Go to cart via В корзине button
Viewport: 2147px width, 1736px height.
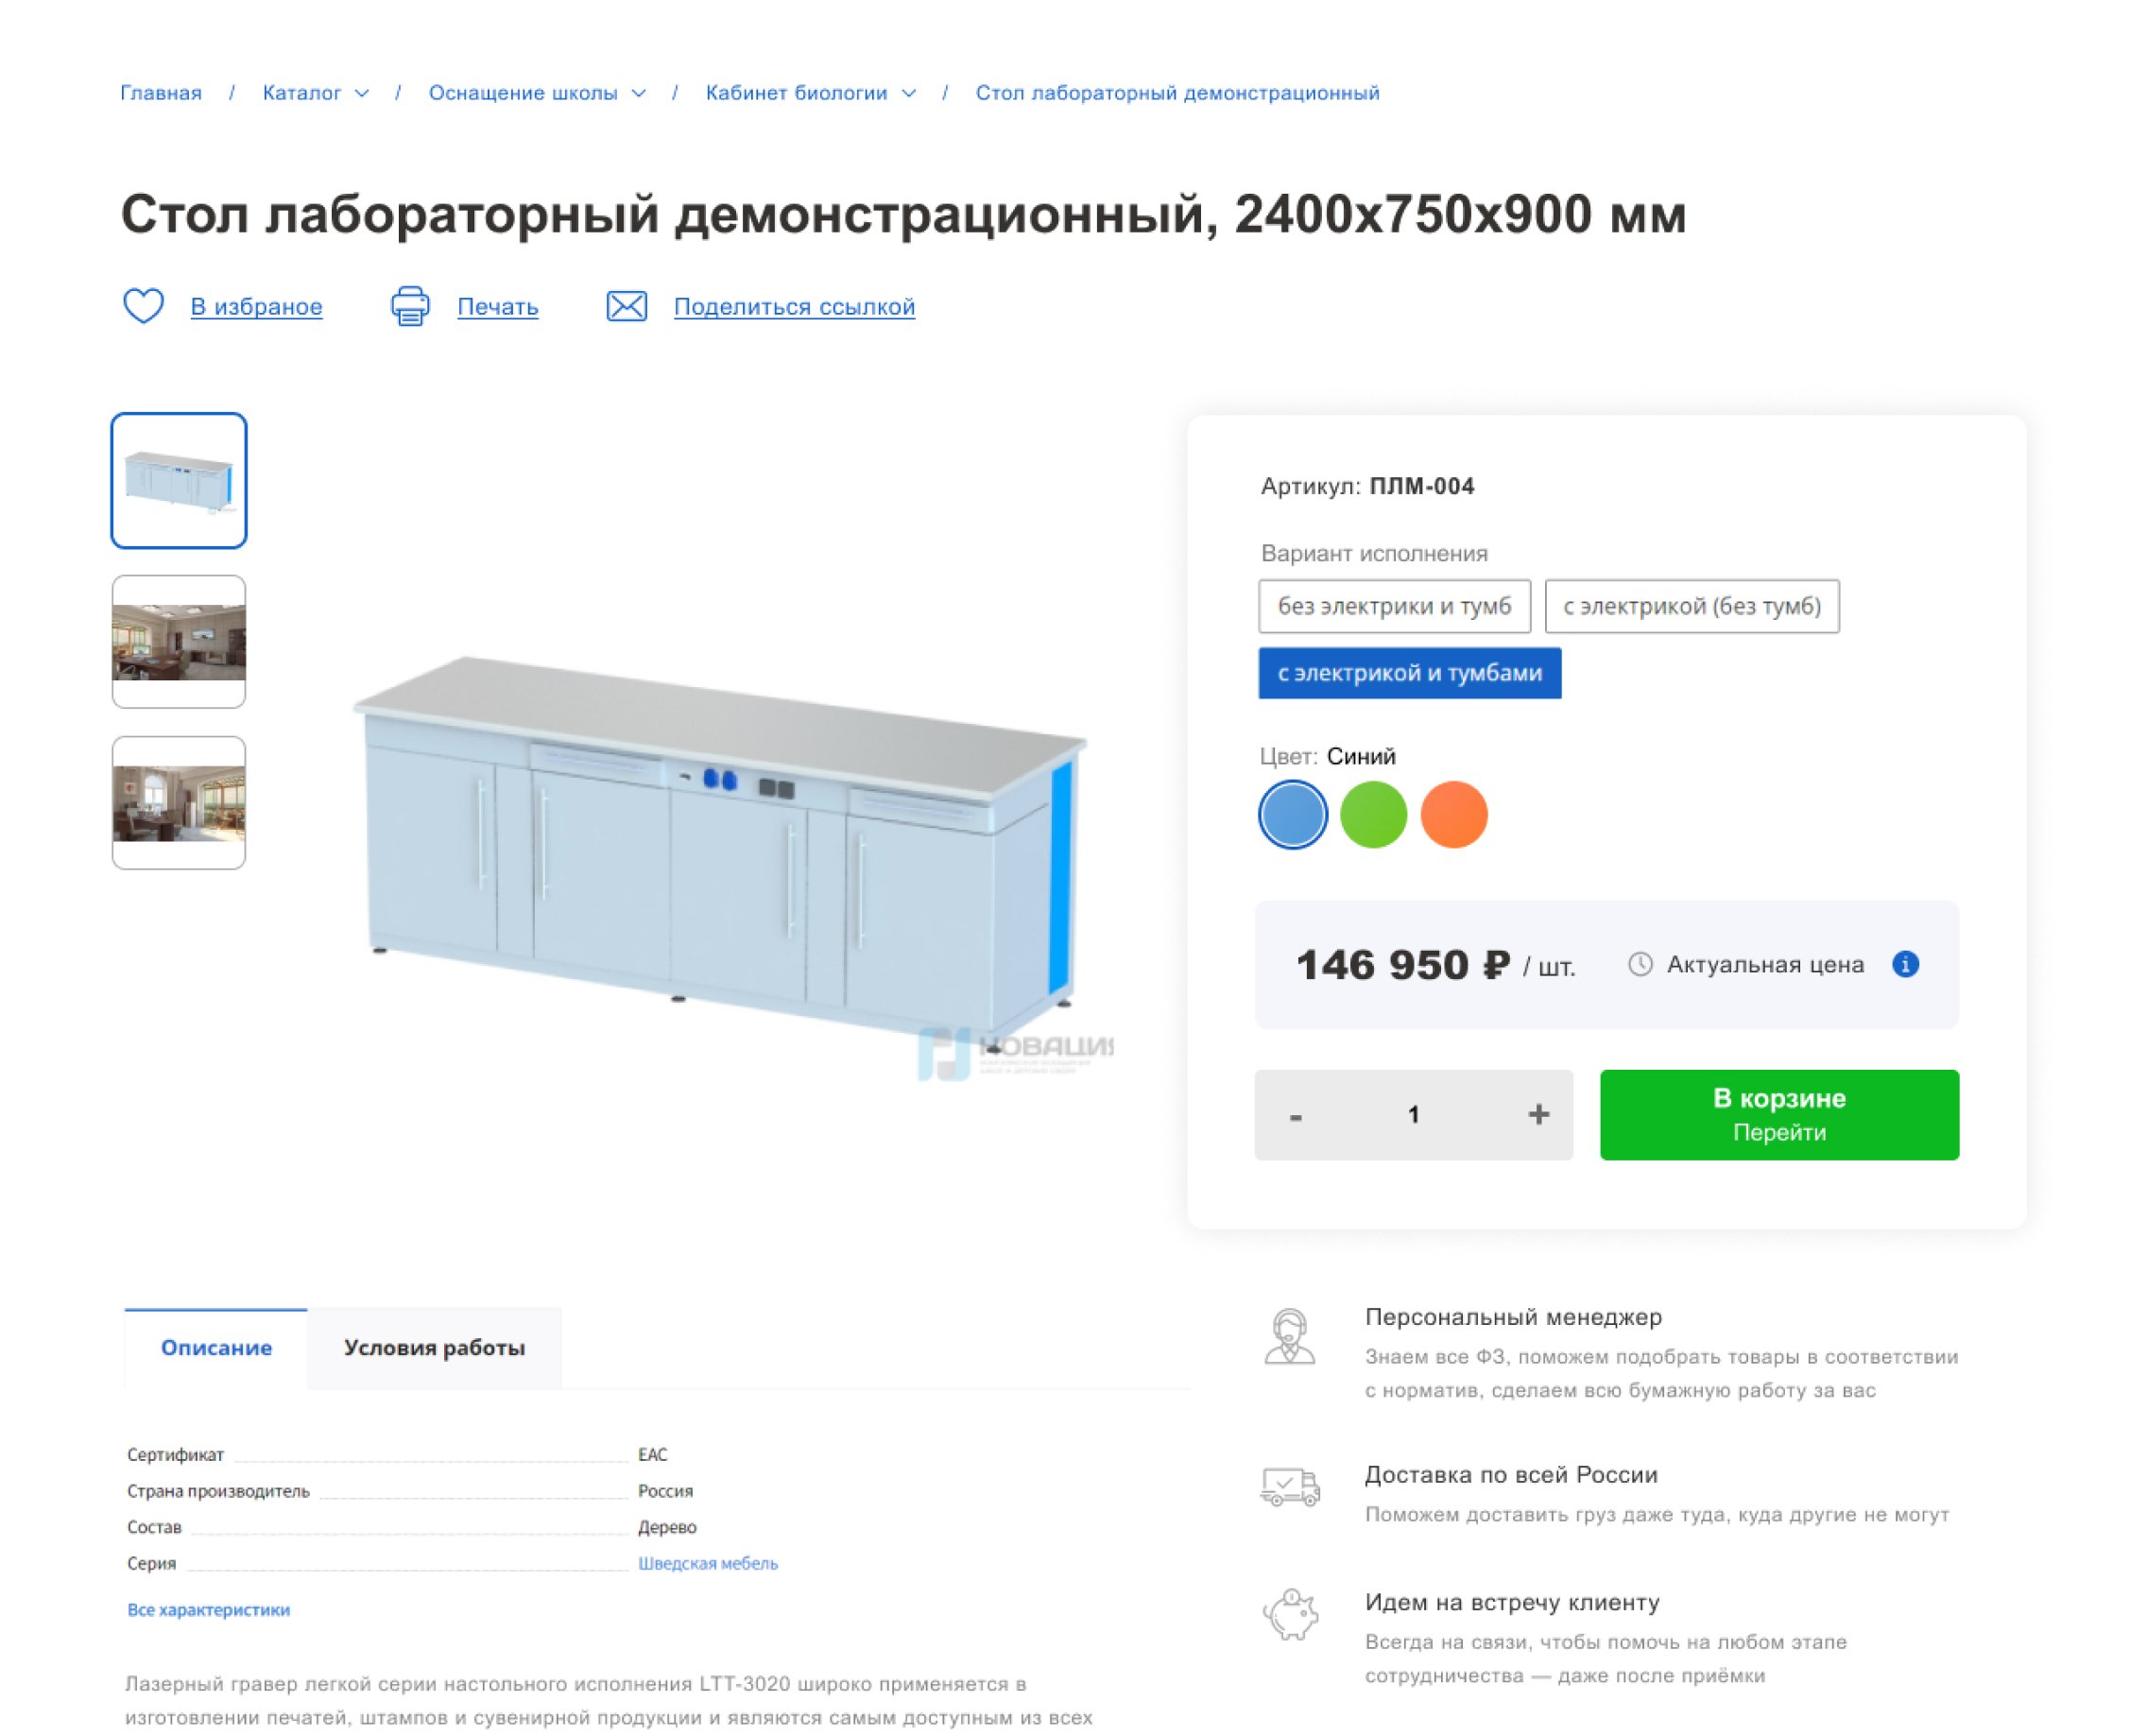tap(1780, 1115)
